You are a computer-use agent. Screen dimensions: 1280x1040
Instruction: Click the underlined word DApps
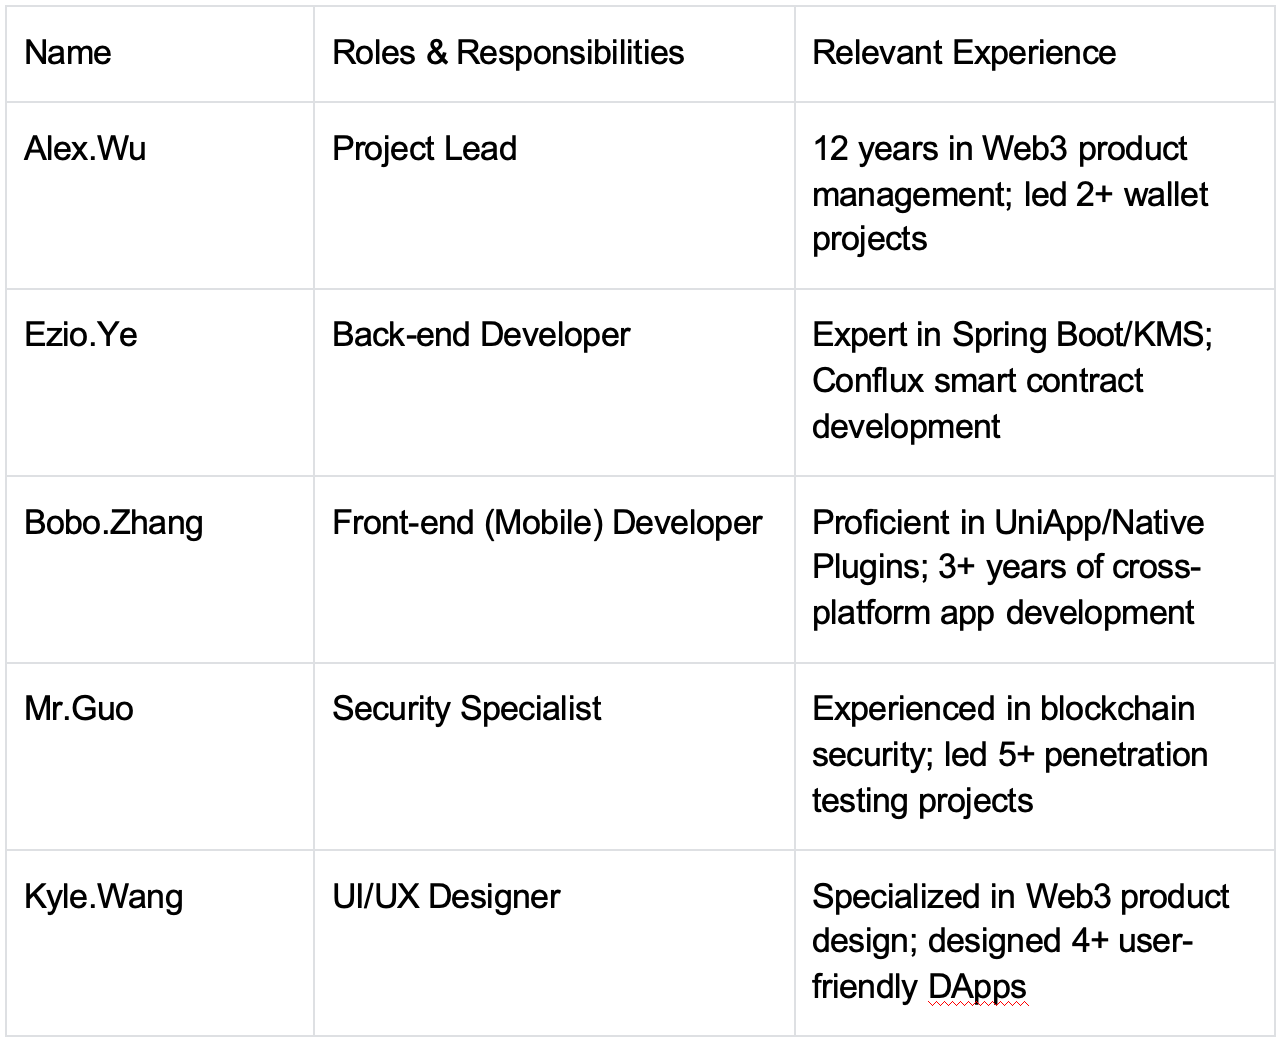pos(976,987)
